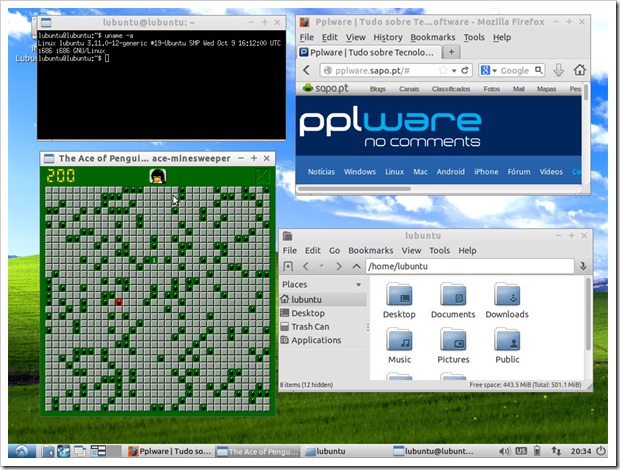Viewport: 620px width, 470px height.
Task: Create new tab in the file manager toolbar
Action: pyautogui.click(x=288, y=266)
